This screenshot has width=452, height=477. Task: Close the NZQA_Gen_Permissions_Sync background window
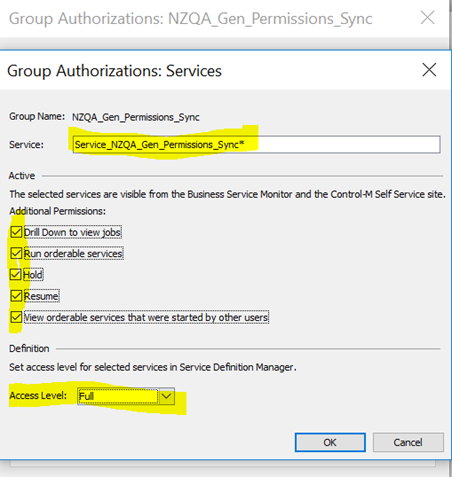427,17
